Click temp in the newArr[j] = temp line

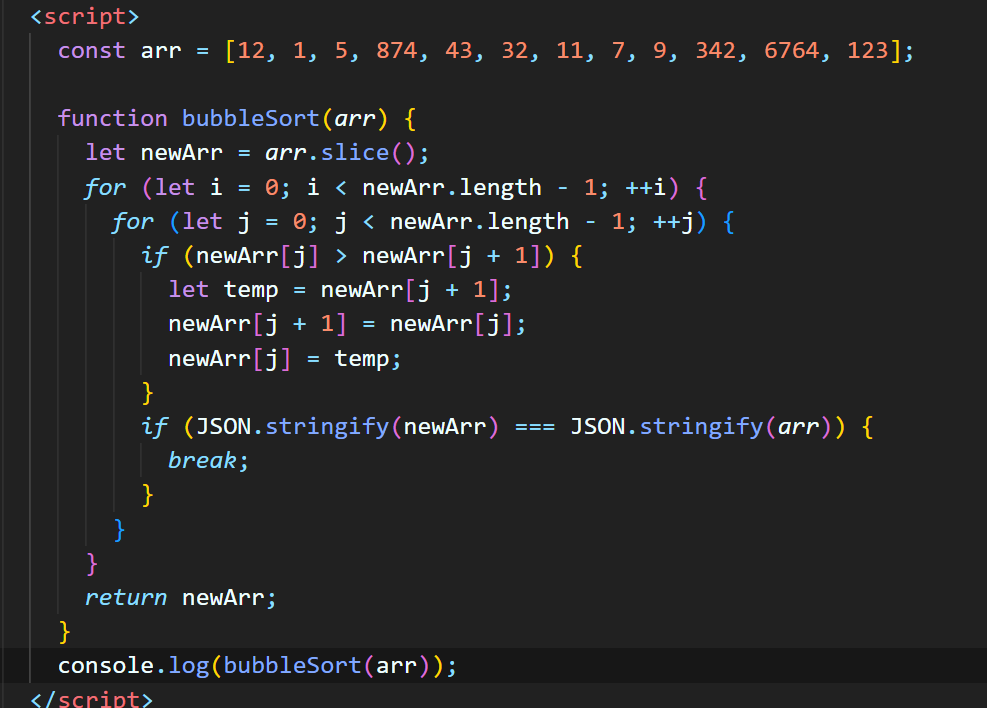pyautogui.click(x=362, y=358)
